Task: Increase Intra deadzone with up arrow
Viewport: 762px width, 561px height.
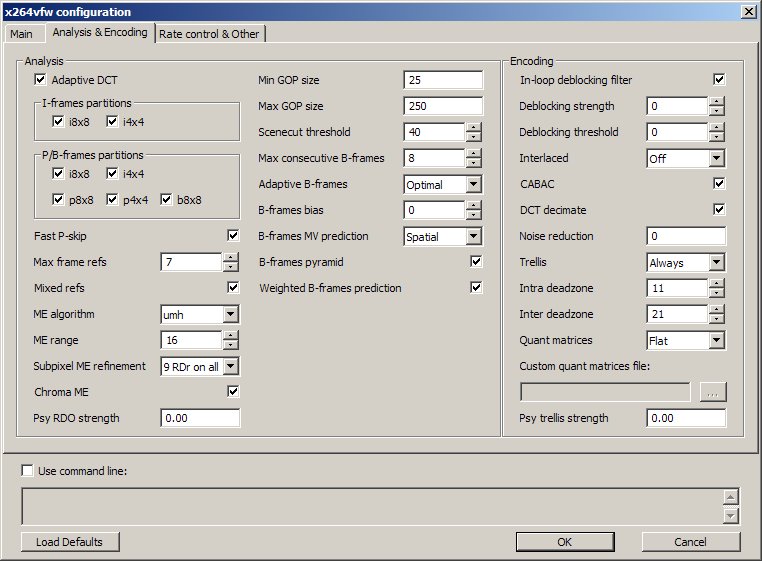Action: coord(717,283)
